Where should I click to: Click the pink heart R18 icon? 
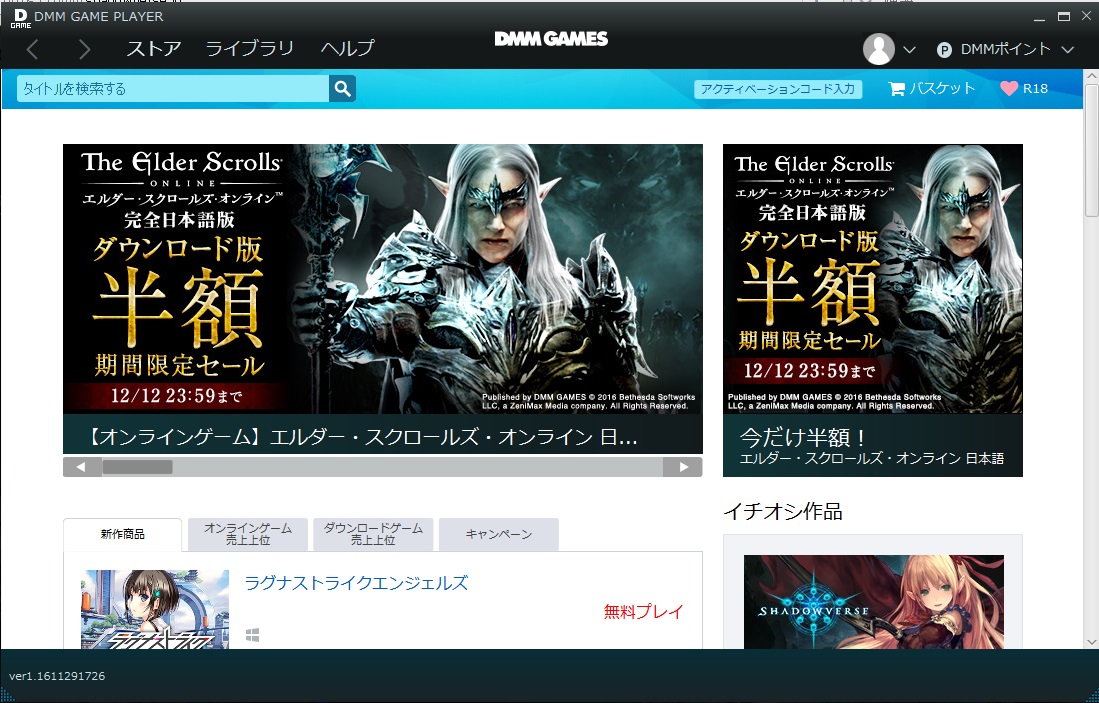point(1009,88)
